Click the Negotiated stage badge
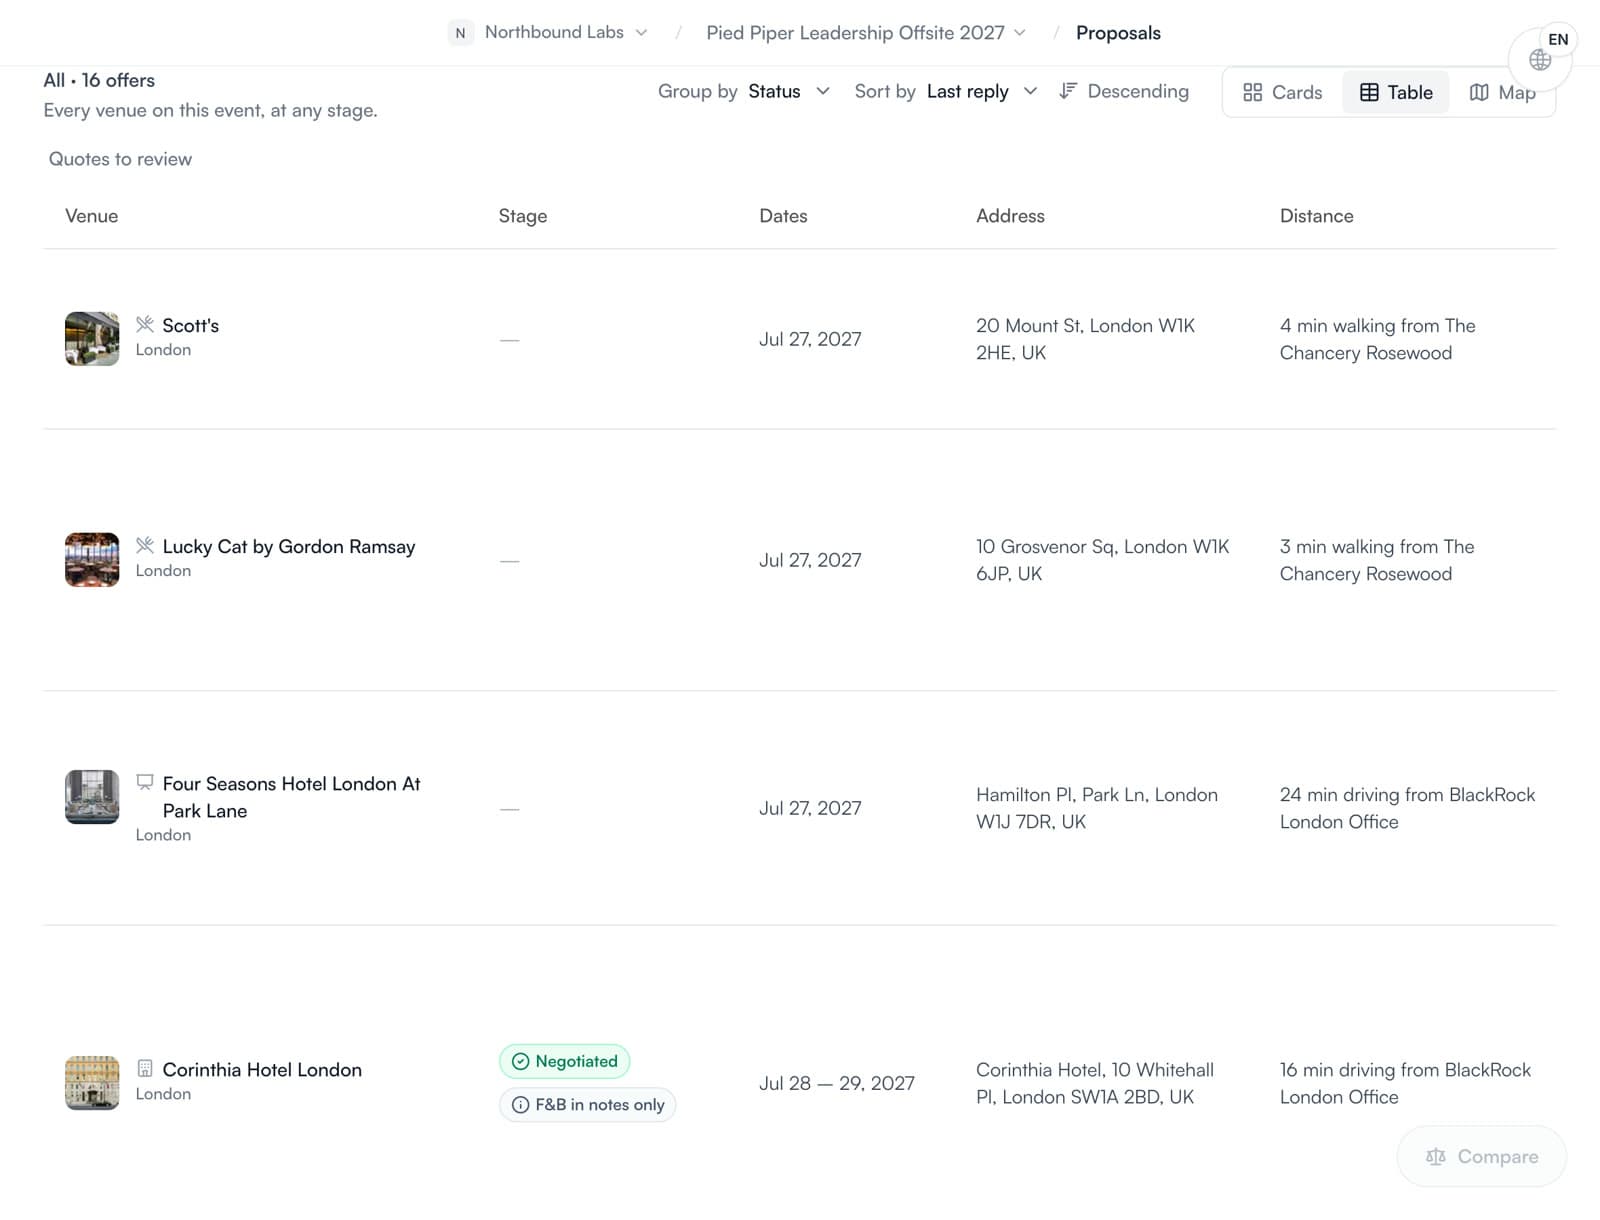Image resolution: width=1600 pixels, height=1220 pixels. (x=565, y=1061)
